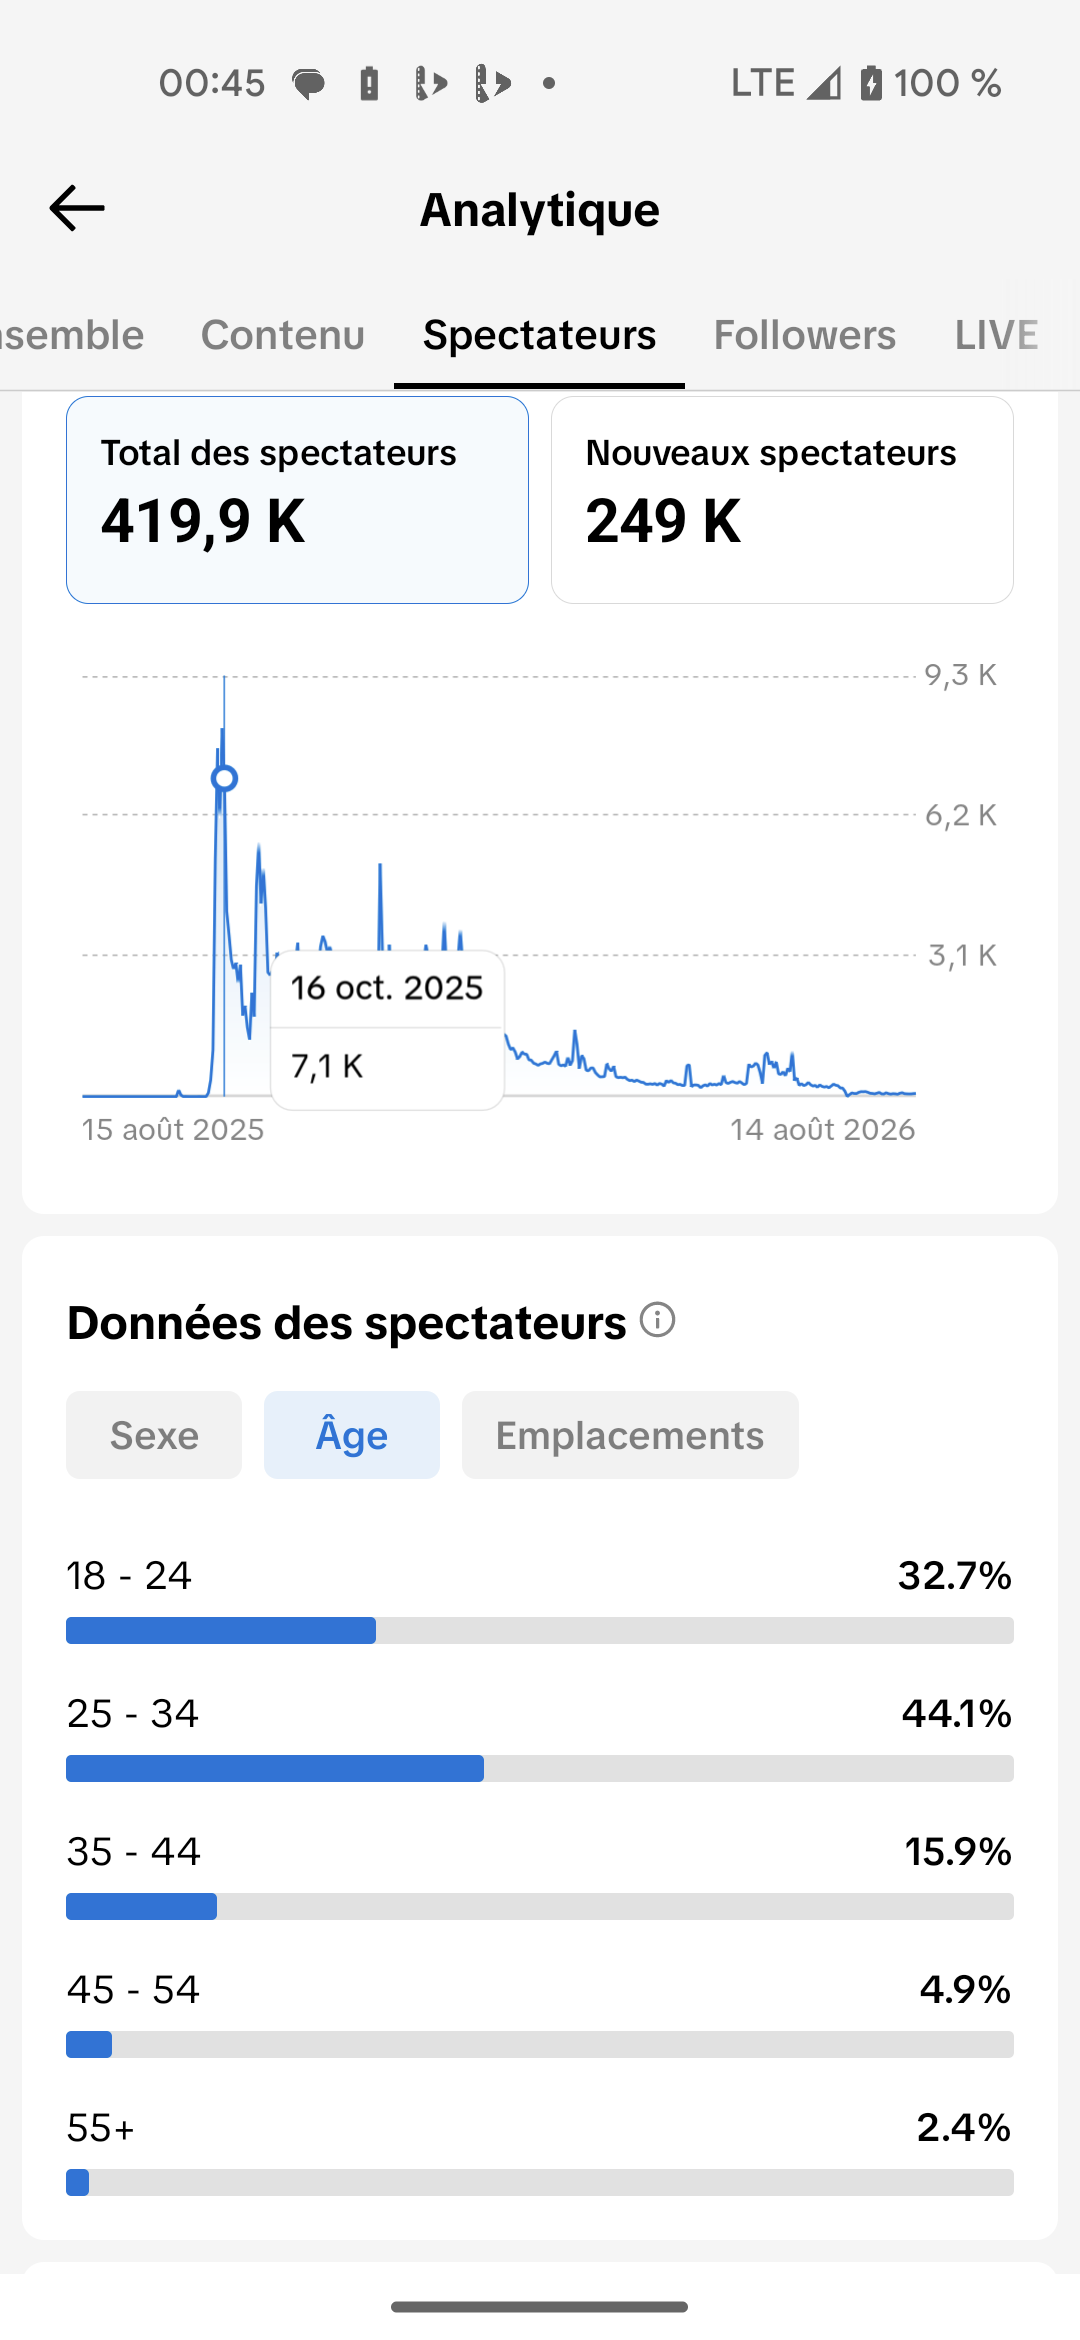Image resolution: width=1080 pixels, height=2340 pixels.
Task: Show viewer data by Emplacements
Action: [630, 1435]
